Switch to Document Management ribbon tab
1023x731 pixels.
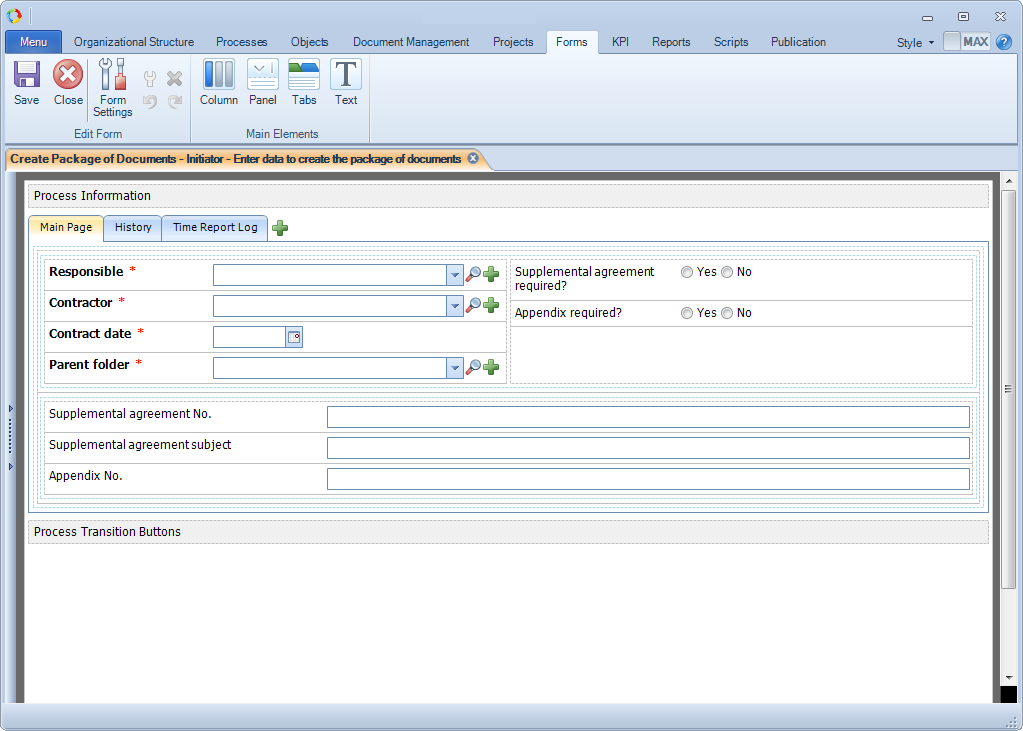tap(411, 42)
